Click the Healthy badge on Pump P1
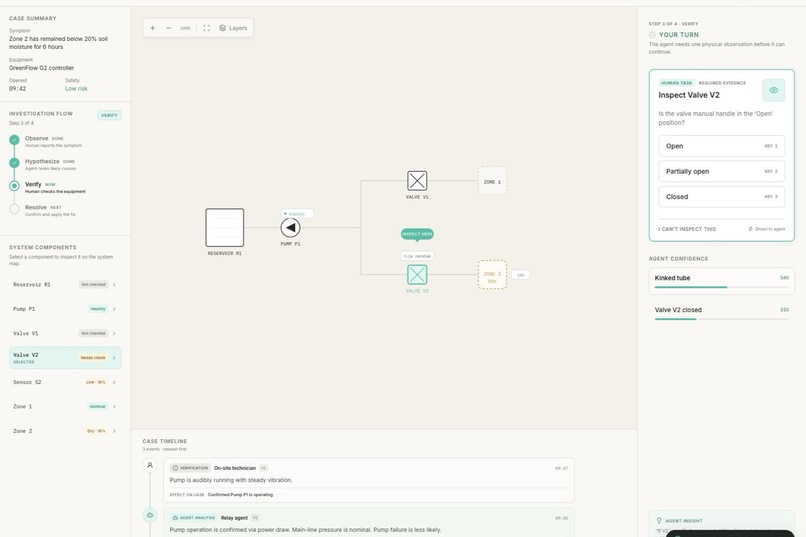The width and height of the screenshot is (806, 537). click(98, 309)
